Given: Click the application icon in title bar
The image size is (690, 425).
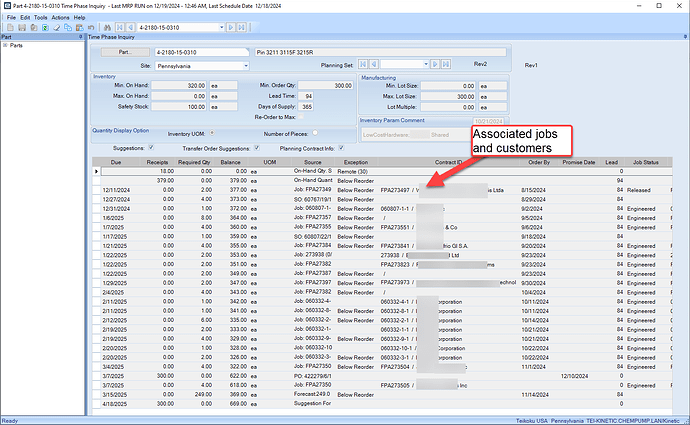Looking at the screenshot, I should tap(7, 6).
